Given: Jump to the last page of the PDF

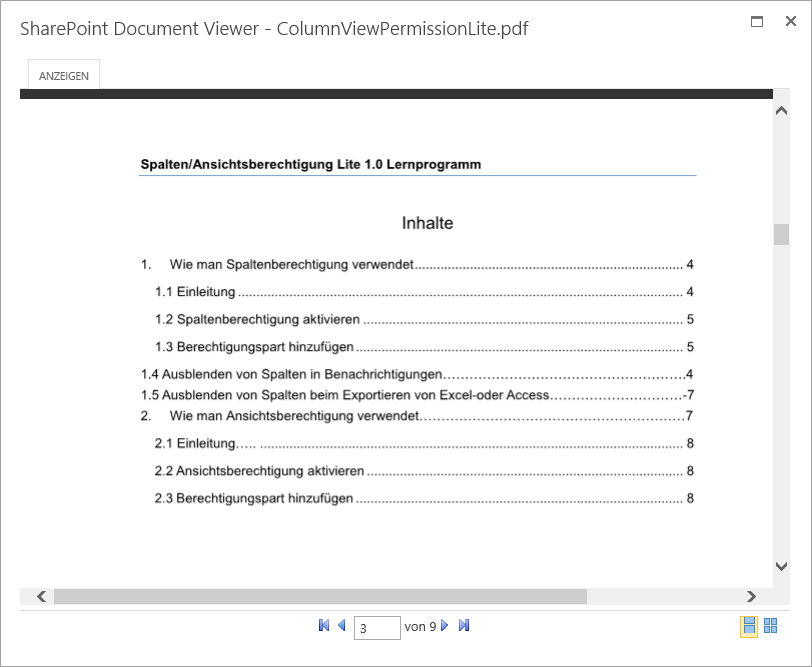Looking at the screenshot, I should click(464, 626).
